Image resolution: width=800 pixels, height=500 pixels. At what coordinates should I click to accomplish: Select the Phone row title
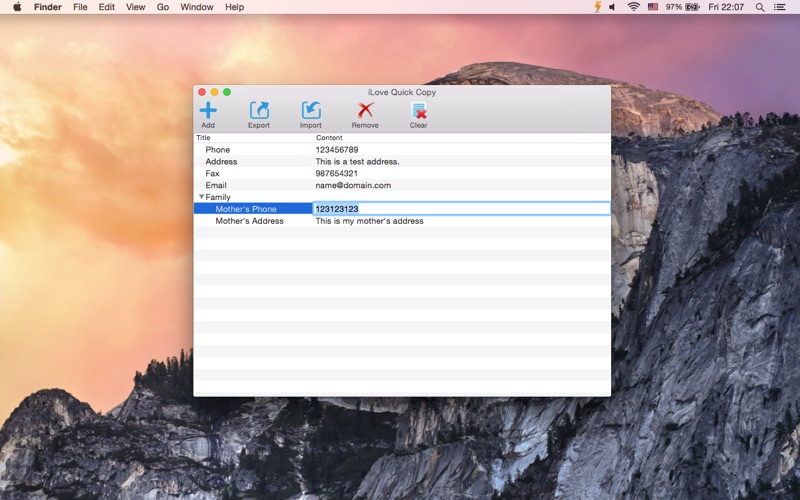218,149
